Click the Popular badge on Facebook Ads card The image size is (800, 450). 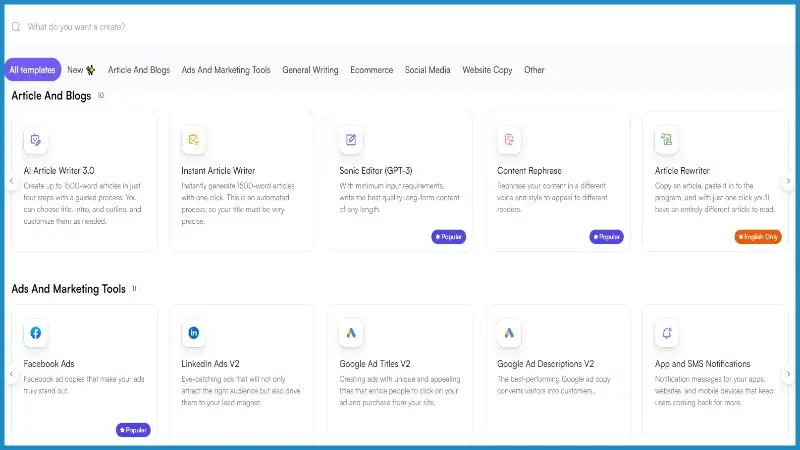[x=133, y=430]
